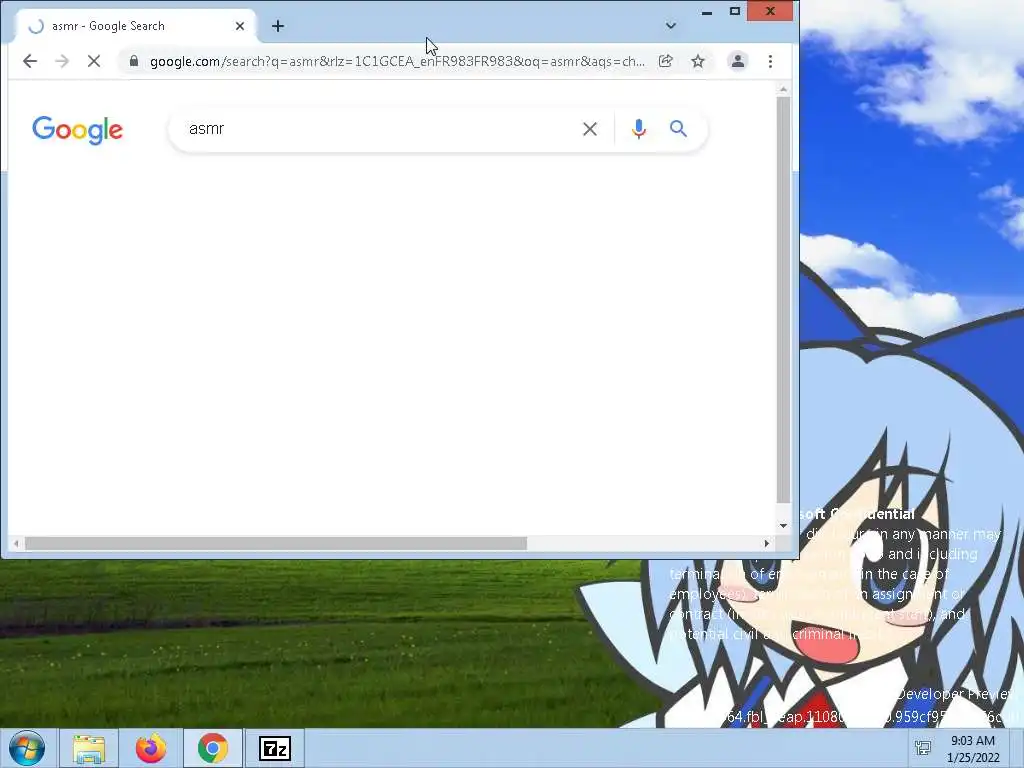Launch Firefox from the taskbar
The width and height of the screenshot is (1024, 768).
(151, 748)
